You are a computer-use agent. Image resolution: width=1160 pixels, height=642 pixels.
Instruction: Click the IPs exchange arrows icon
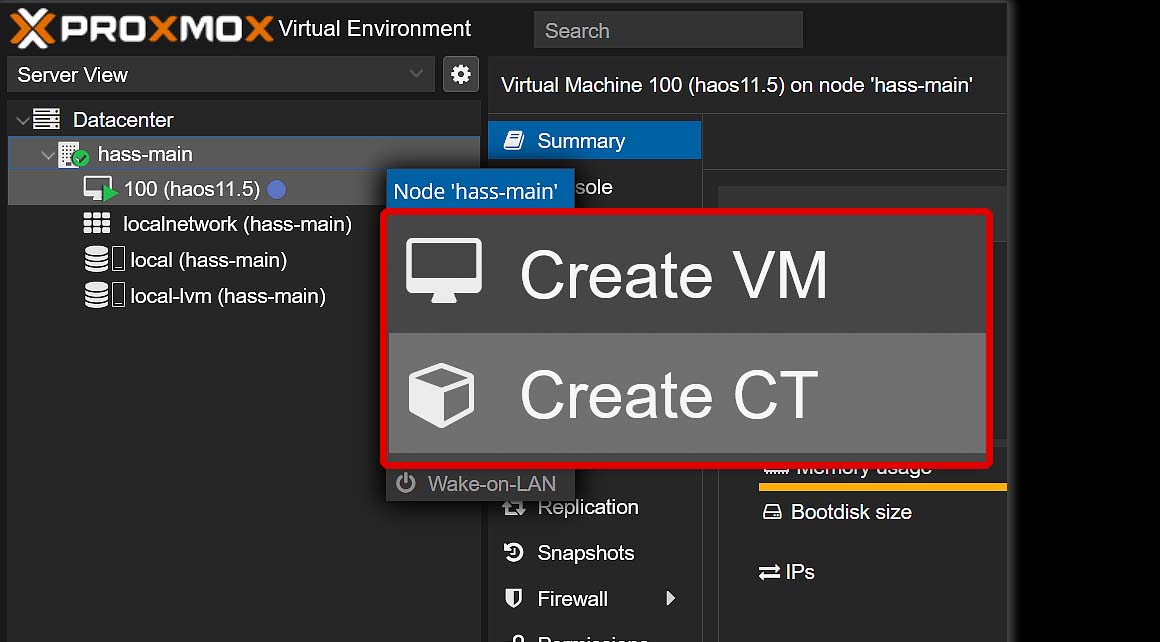point(769,572)
